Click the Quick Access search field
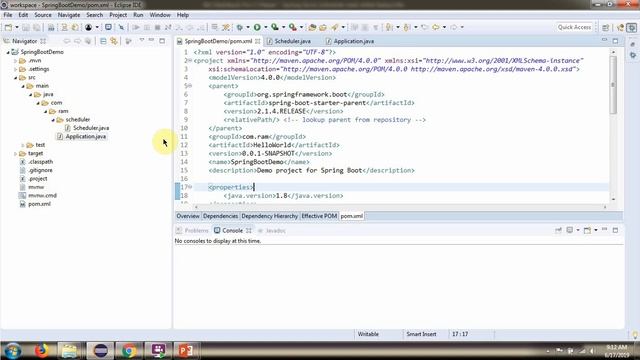Viewport: 640px width, 360px height. point(574,27)
